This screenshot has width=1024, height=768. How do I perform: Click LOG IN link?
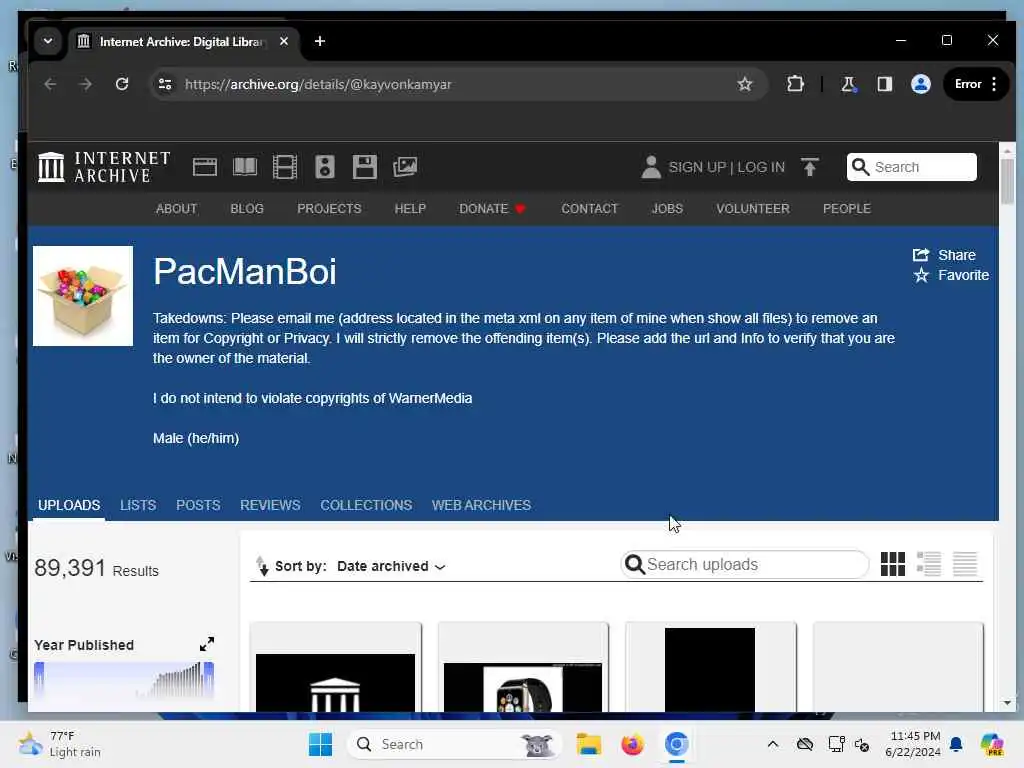click(761, 167)
